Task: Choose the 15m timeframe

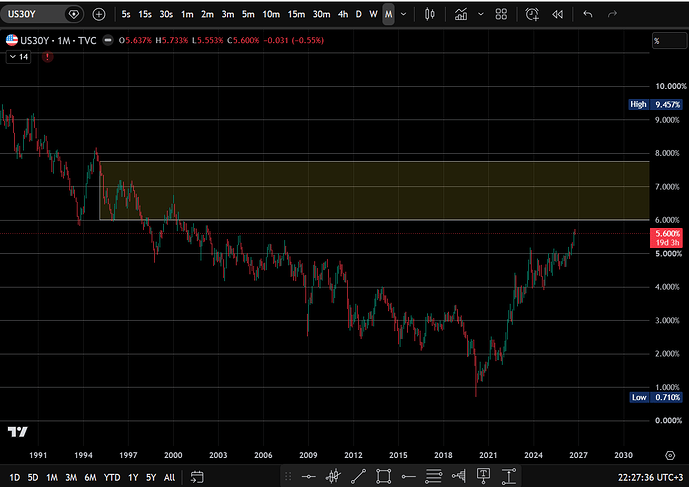Action: [296, 15]
